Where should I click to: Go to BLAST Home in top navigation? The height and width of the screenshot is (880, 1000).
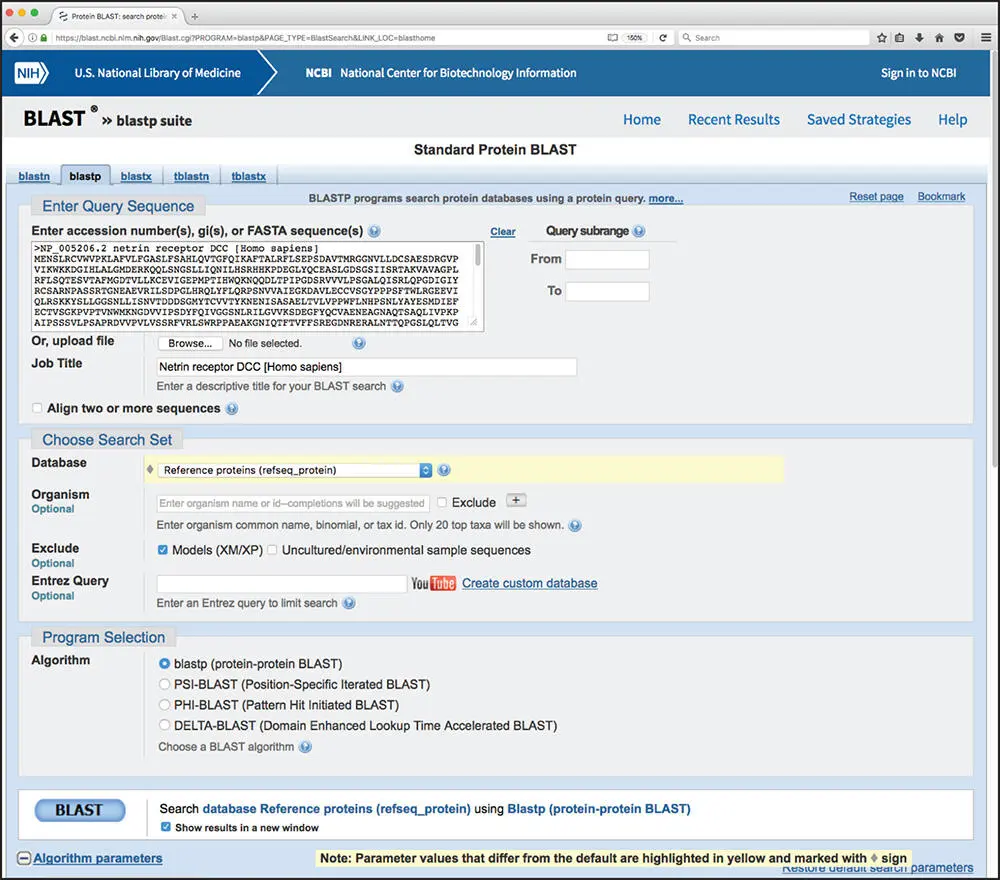click(x=642, y=120)
